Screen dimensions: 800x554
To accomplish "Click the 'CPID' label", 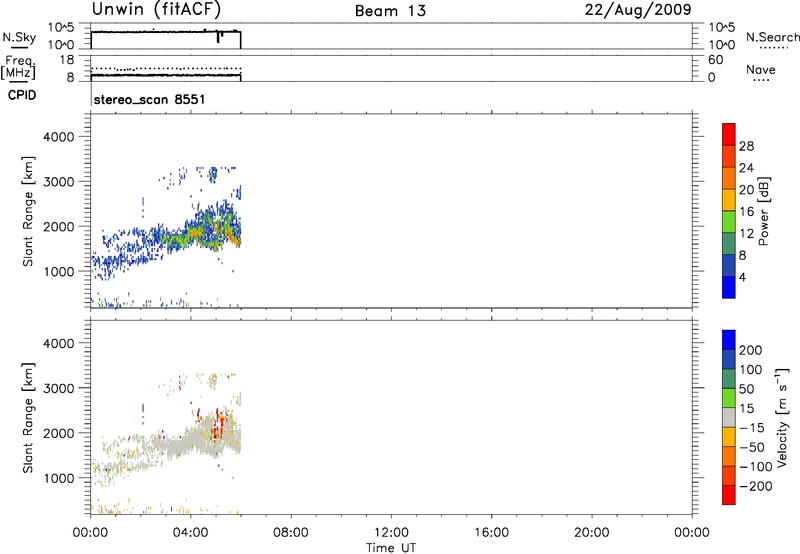I will (x=22, y=95).
